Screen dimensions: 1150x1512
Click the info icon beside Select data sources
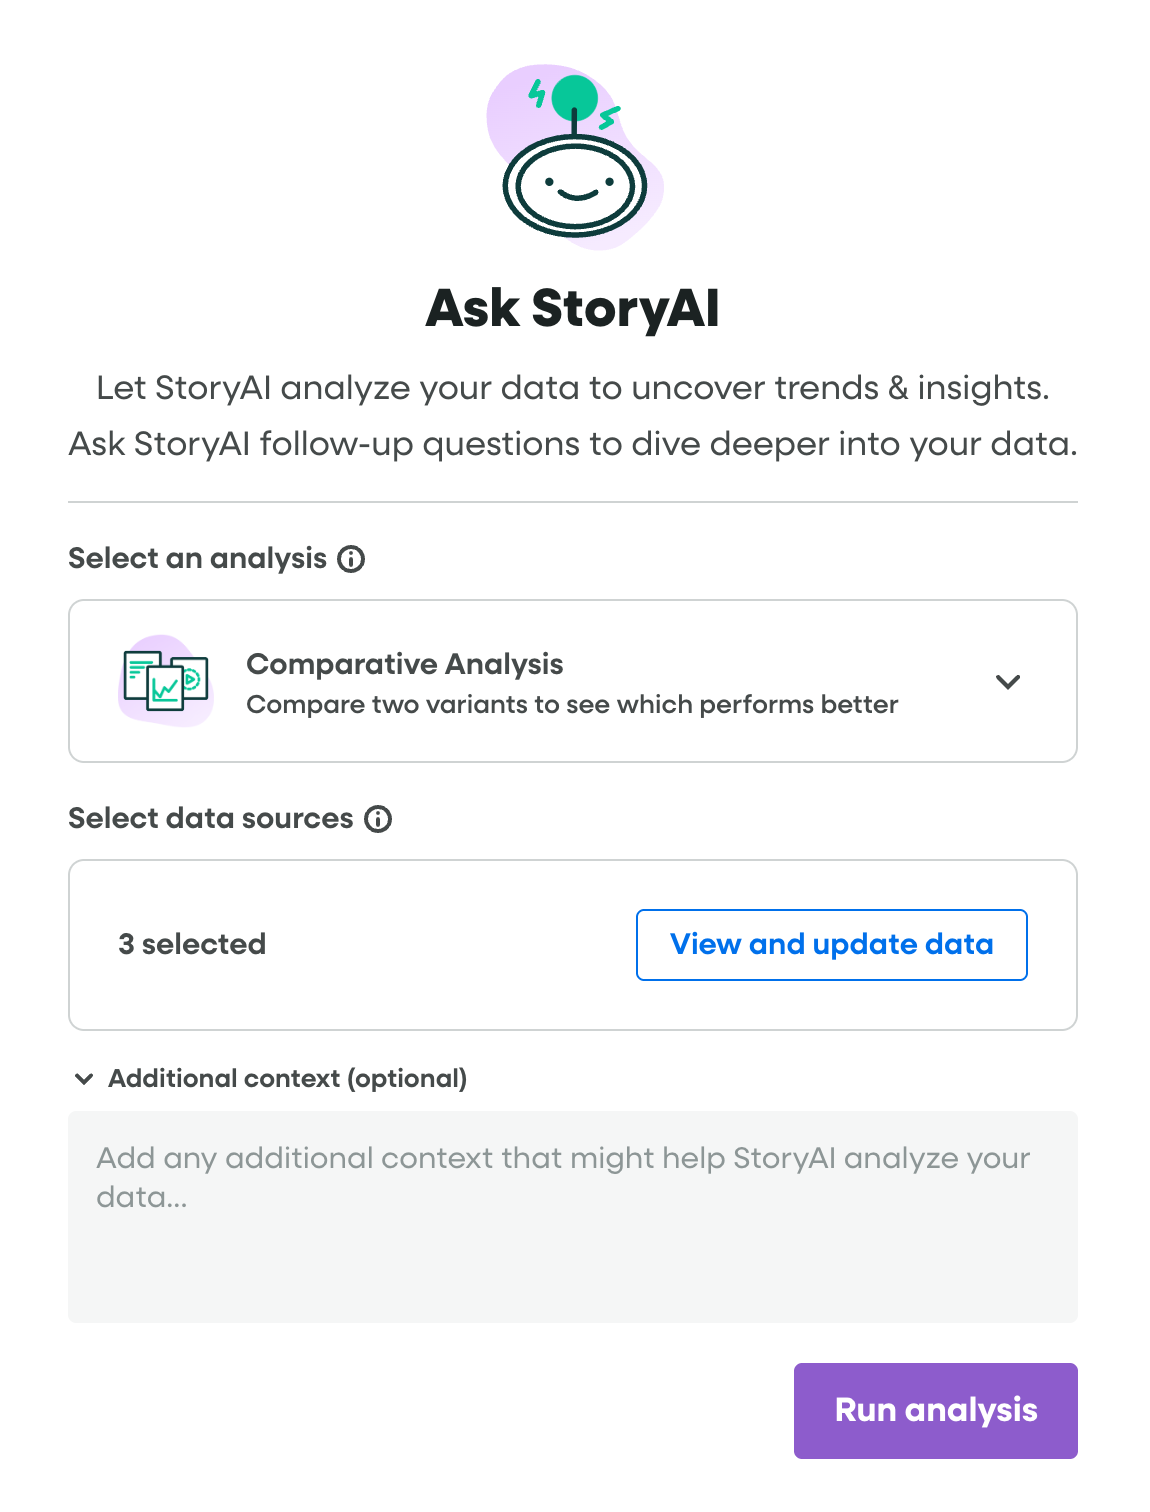pyautogui.click(x=378, y=819)
